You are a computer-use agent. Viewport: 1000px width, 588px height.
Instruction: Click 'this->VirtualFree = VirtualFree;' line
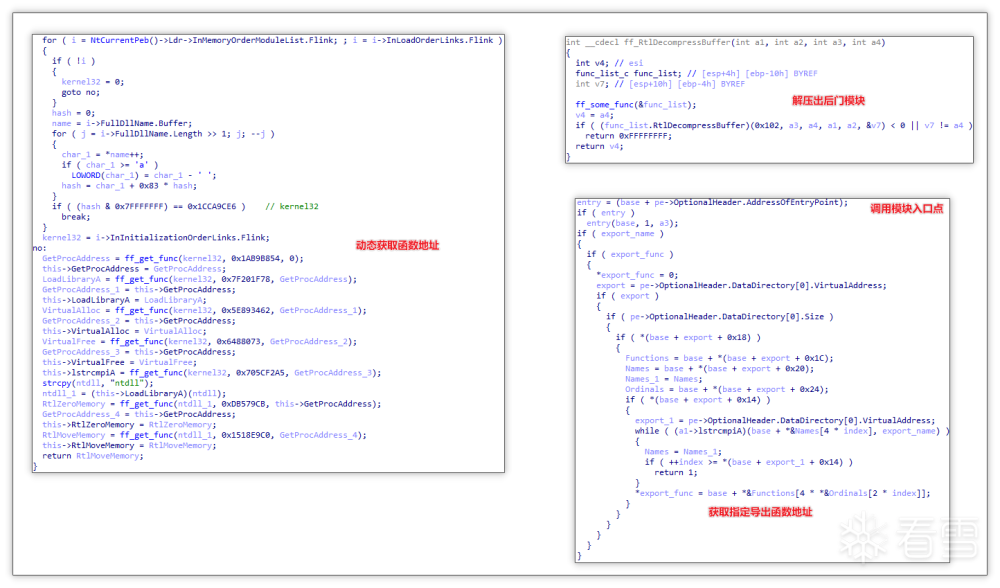point(120,362)
